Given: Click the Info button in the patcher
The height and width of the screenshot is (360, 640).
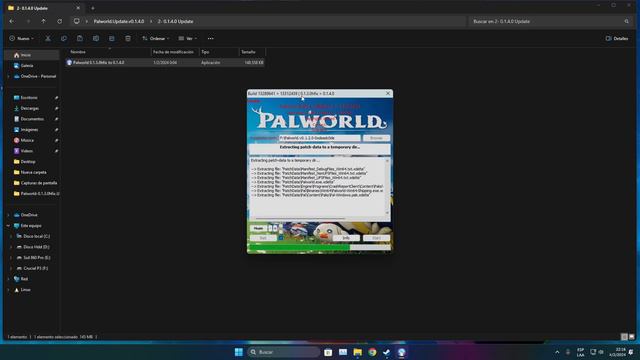Looking at the screenshot, I should tap(346, 238).
